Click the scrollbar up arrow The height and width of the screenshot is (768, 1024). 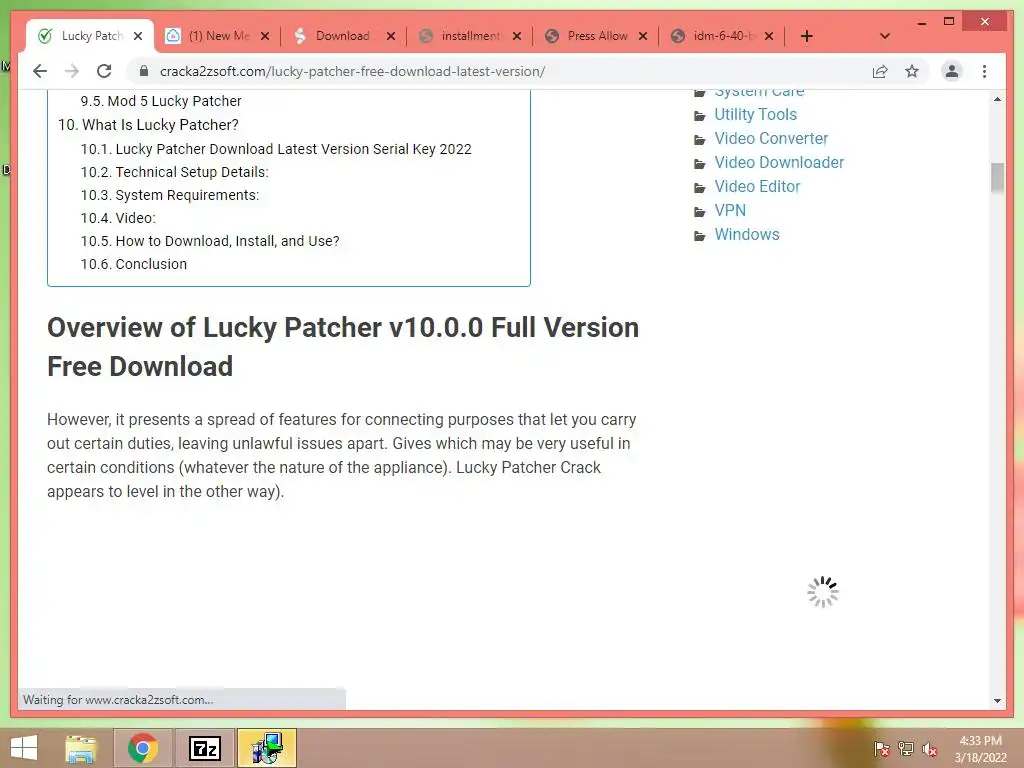coord(997,99)
